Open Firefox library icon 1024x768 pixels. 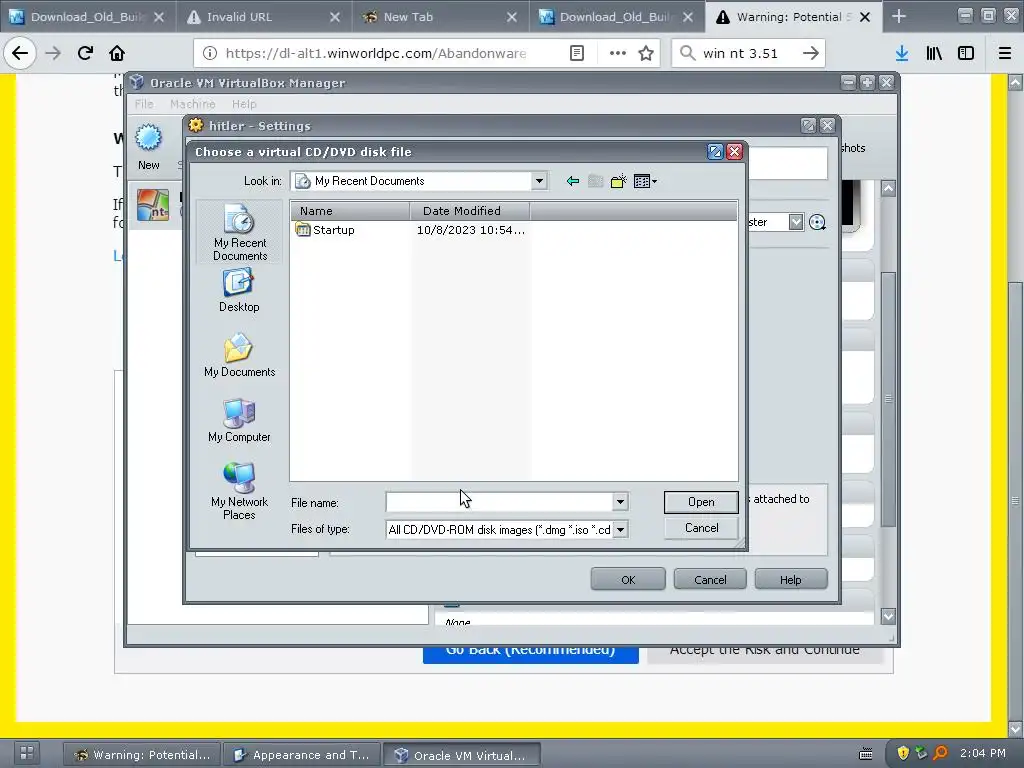pos(934,53)
